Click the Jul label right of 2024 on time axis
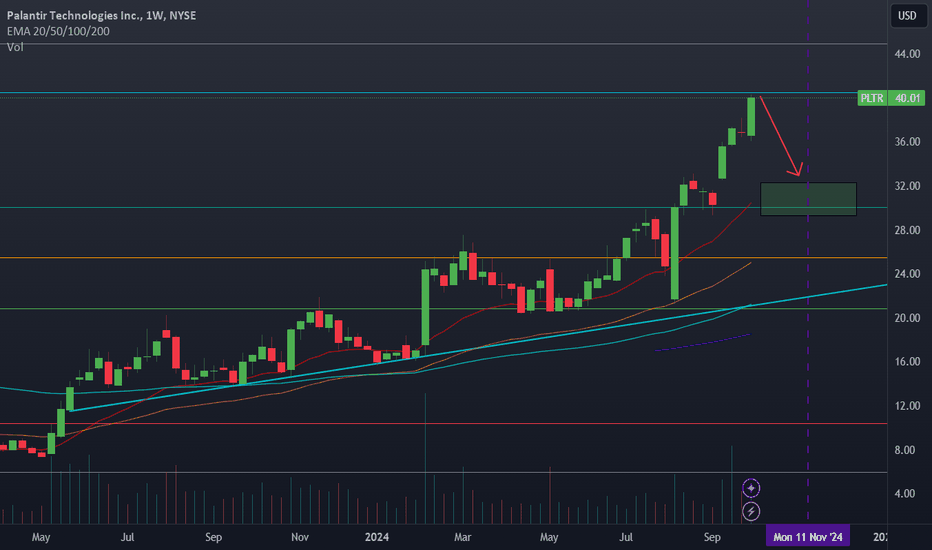 point(626,537)
